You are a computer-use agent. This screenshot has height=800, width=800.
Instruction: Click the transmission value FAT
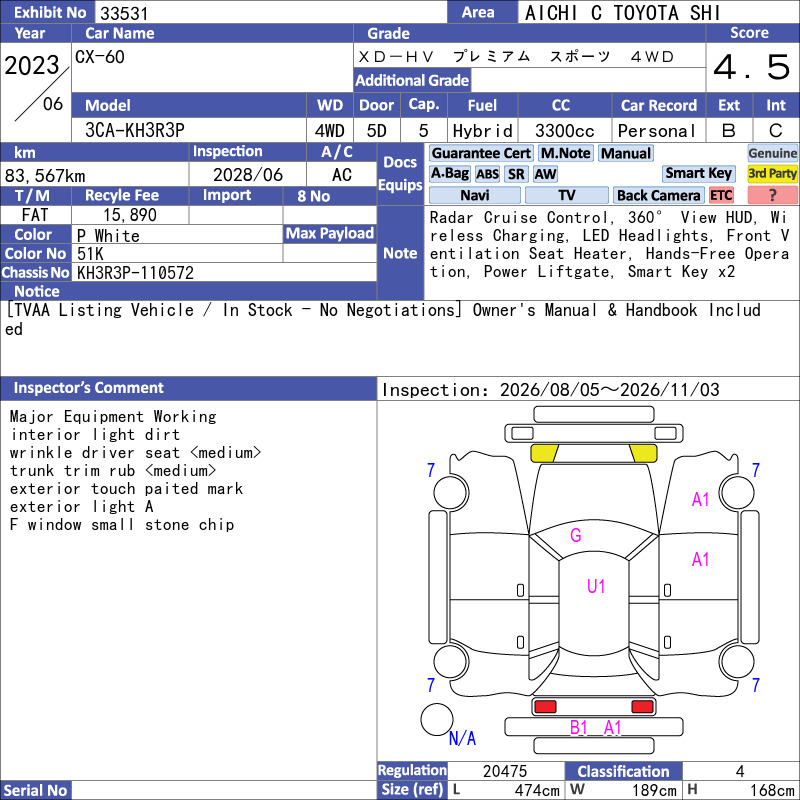tap(35, 215)
